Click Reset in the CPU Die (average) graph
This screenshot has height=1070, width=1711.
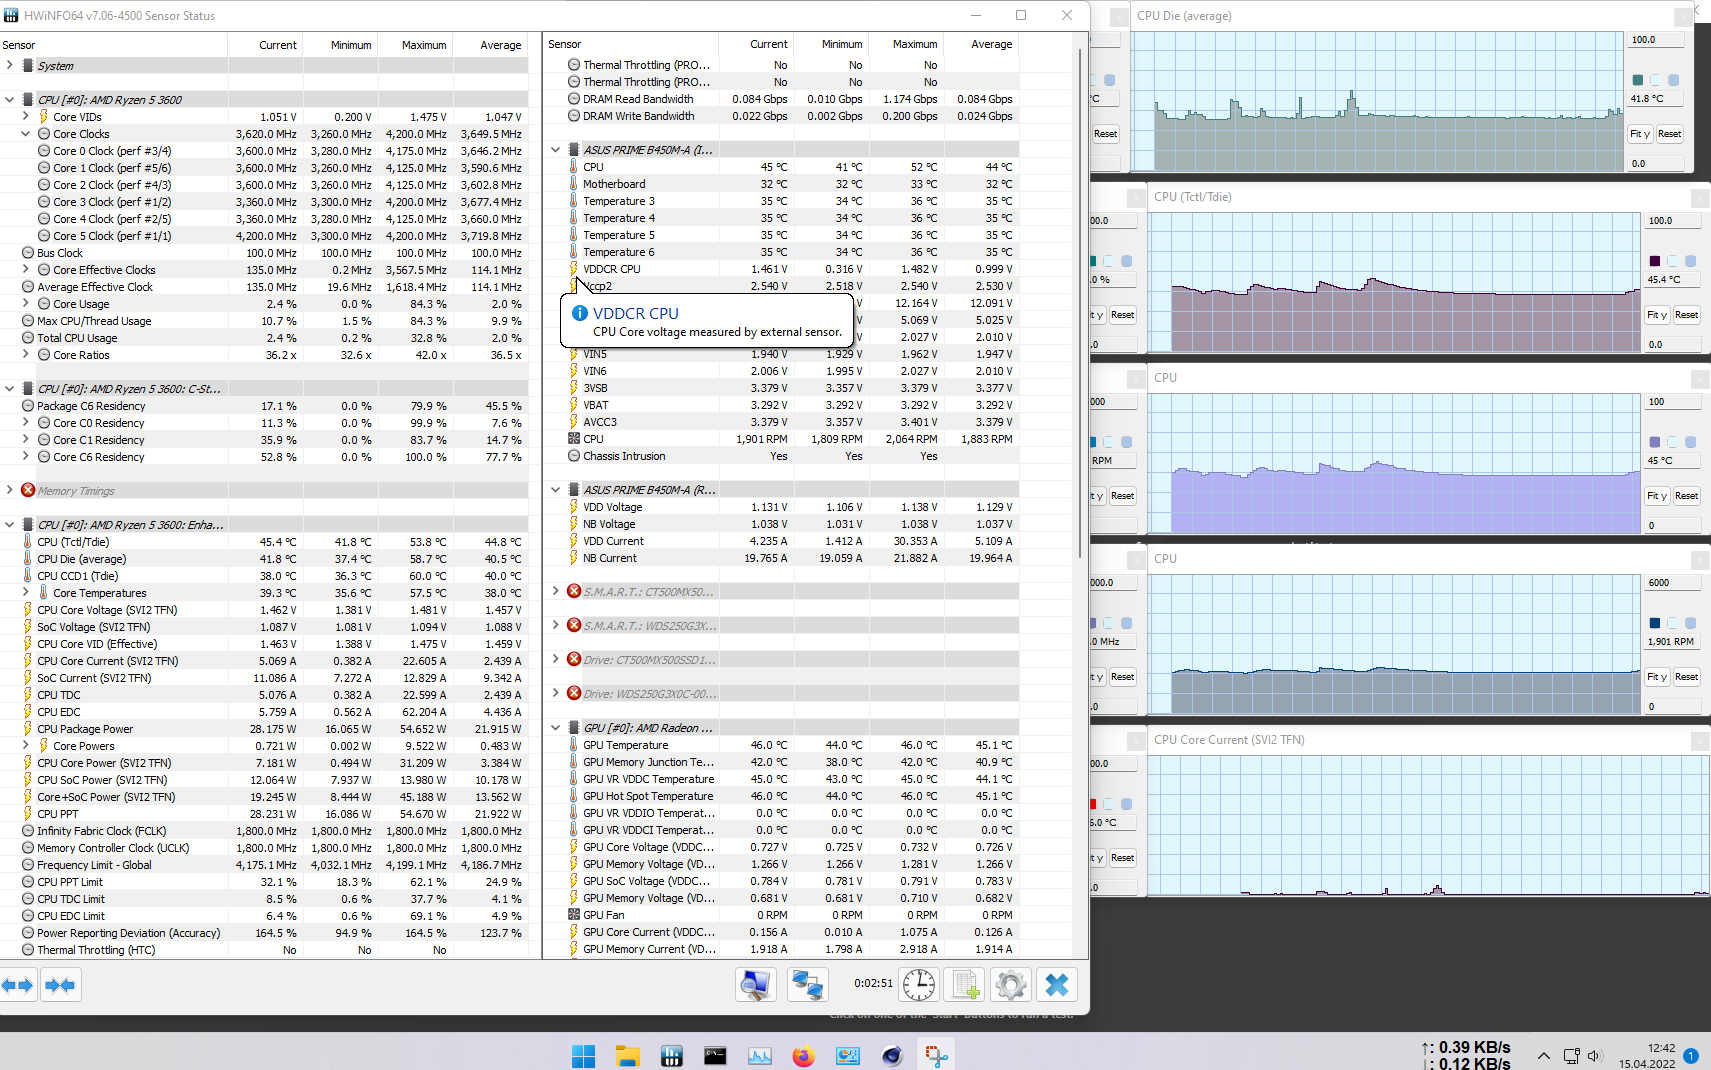tap(1670, 134)
